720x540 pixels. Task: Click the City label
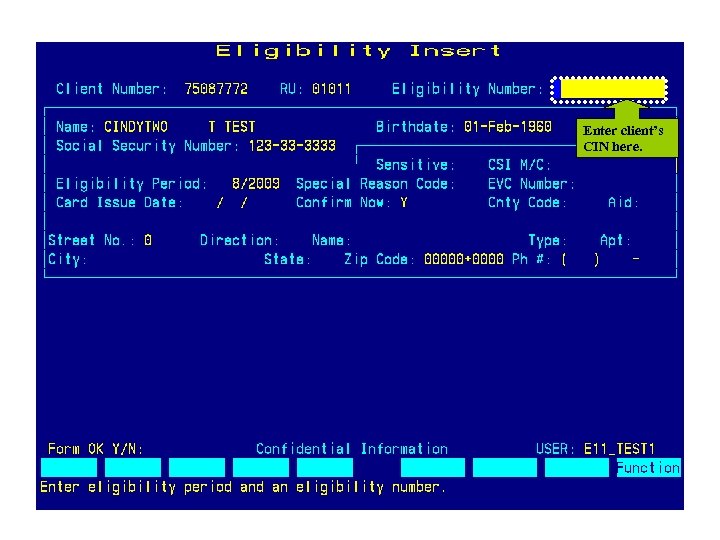coord(68,259)
